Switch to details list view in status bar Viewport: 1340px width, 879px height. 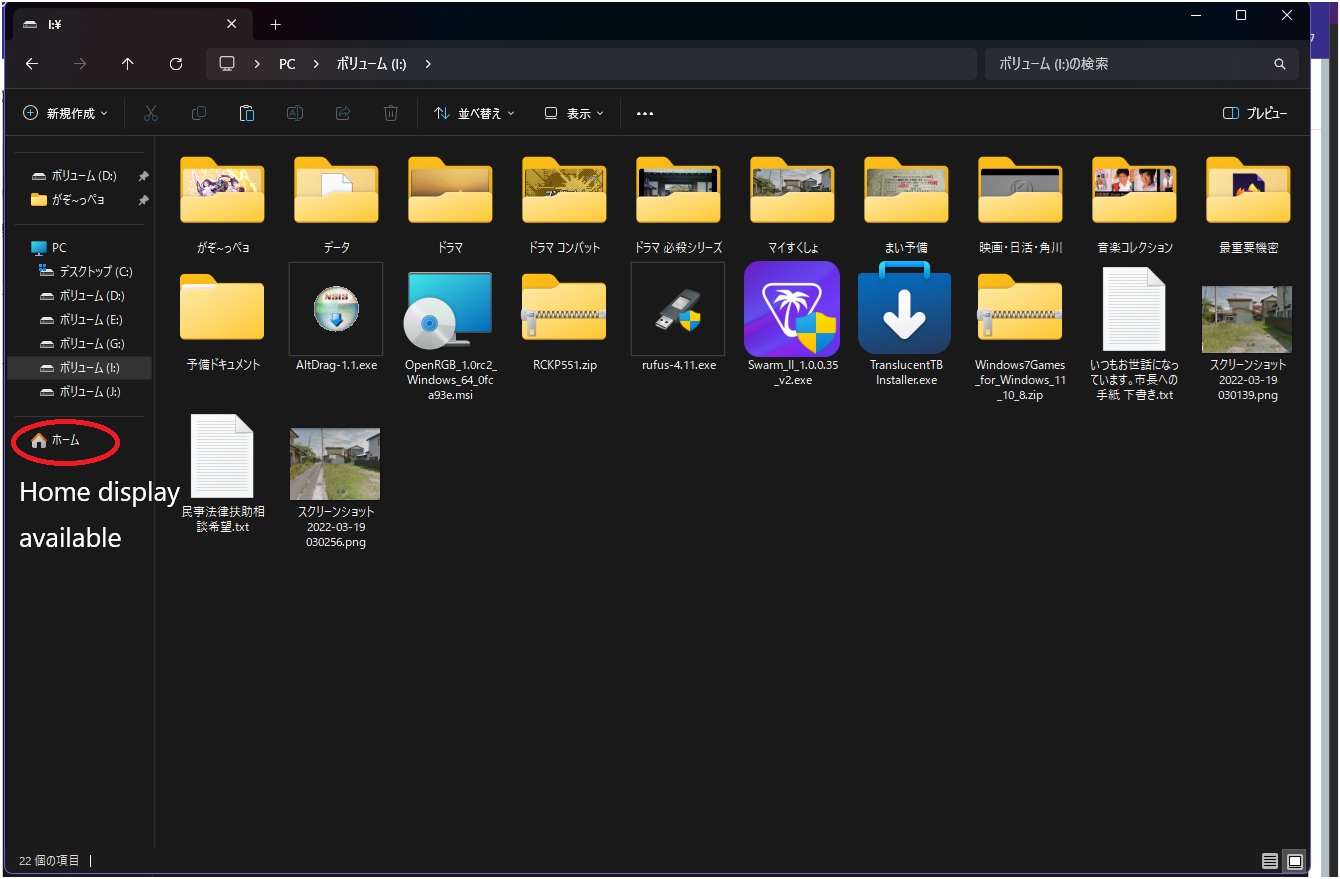pyautogui.click(x=1270, y=861)
